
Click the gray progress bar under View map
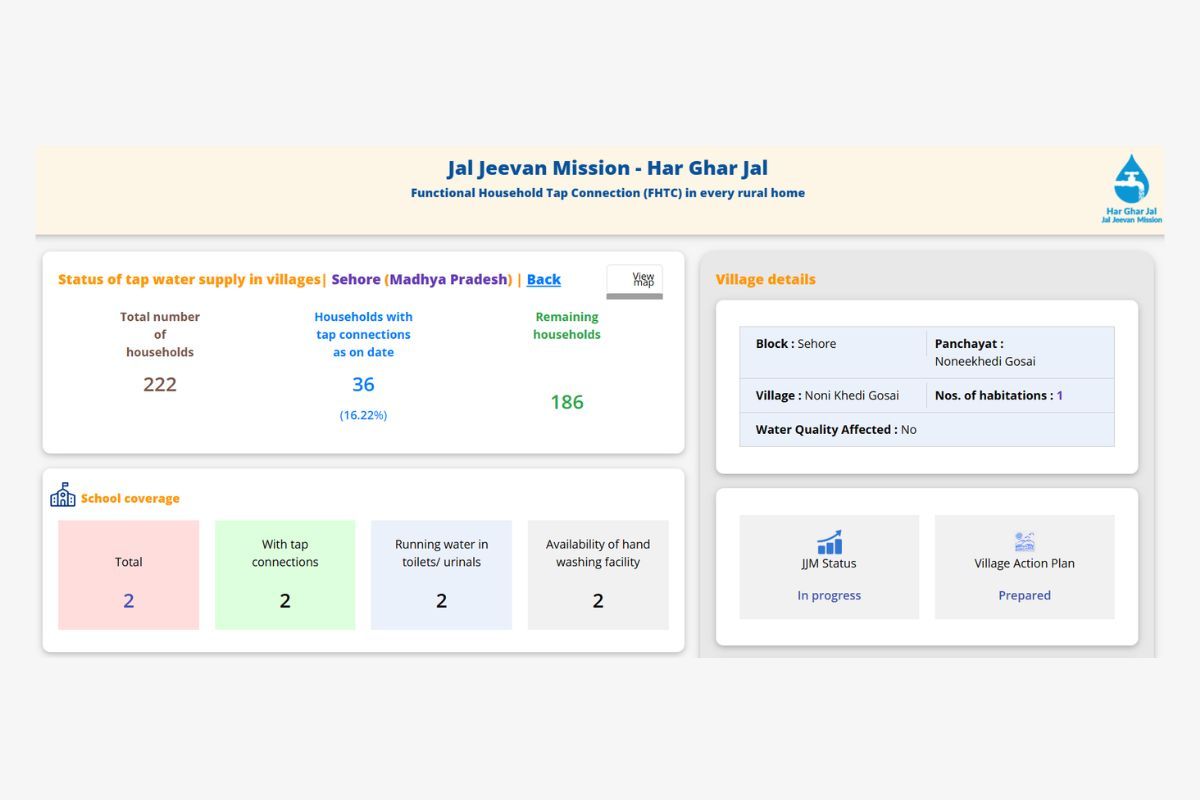pos(634,296)
